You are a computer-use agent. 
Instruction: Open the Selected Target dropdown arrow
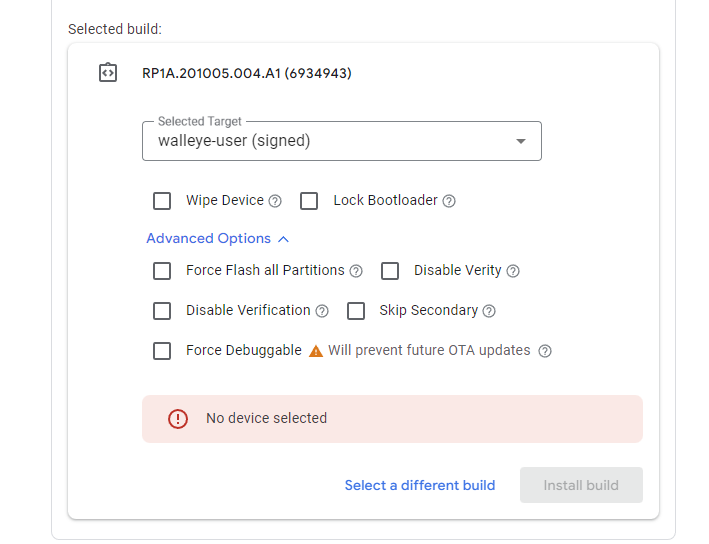521,142
